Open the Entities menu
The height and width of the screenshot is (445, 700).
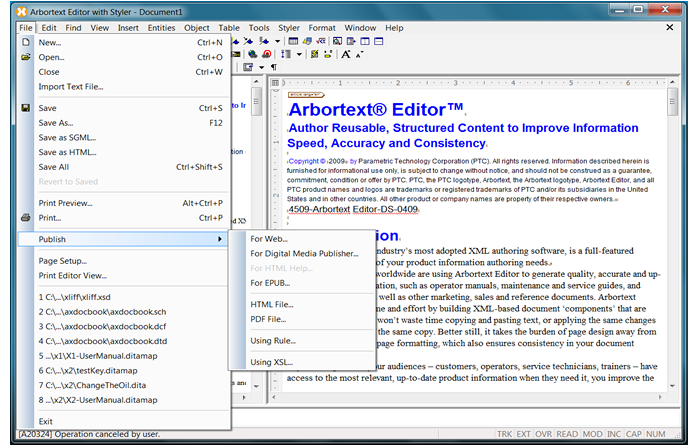coord(161,28)
